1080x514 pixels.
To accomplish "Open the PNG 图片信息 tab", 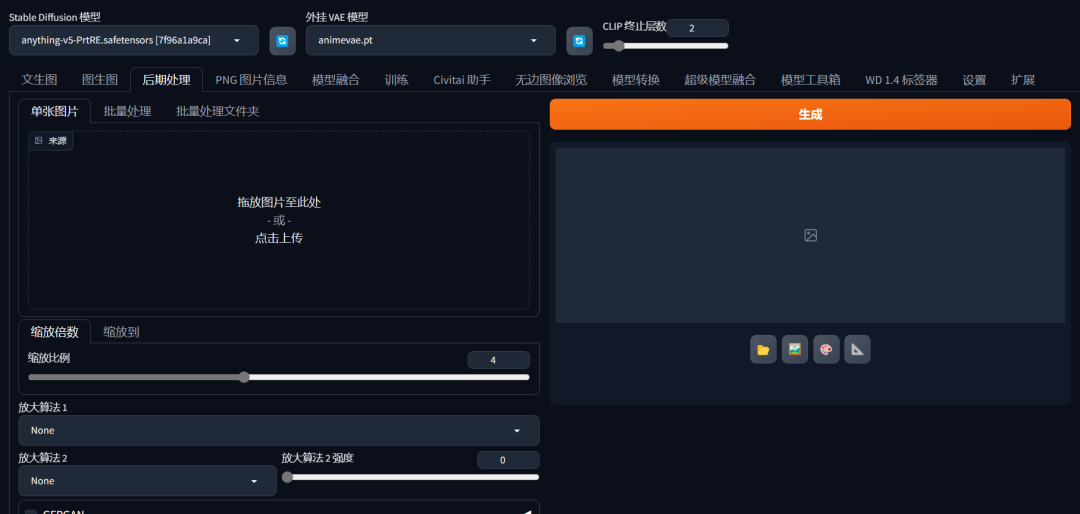I will (x=251, y=80).
